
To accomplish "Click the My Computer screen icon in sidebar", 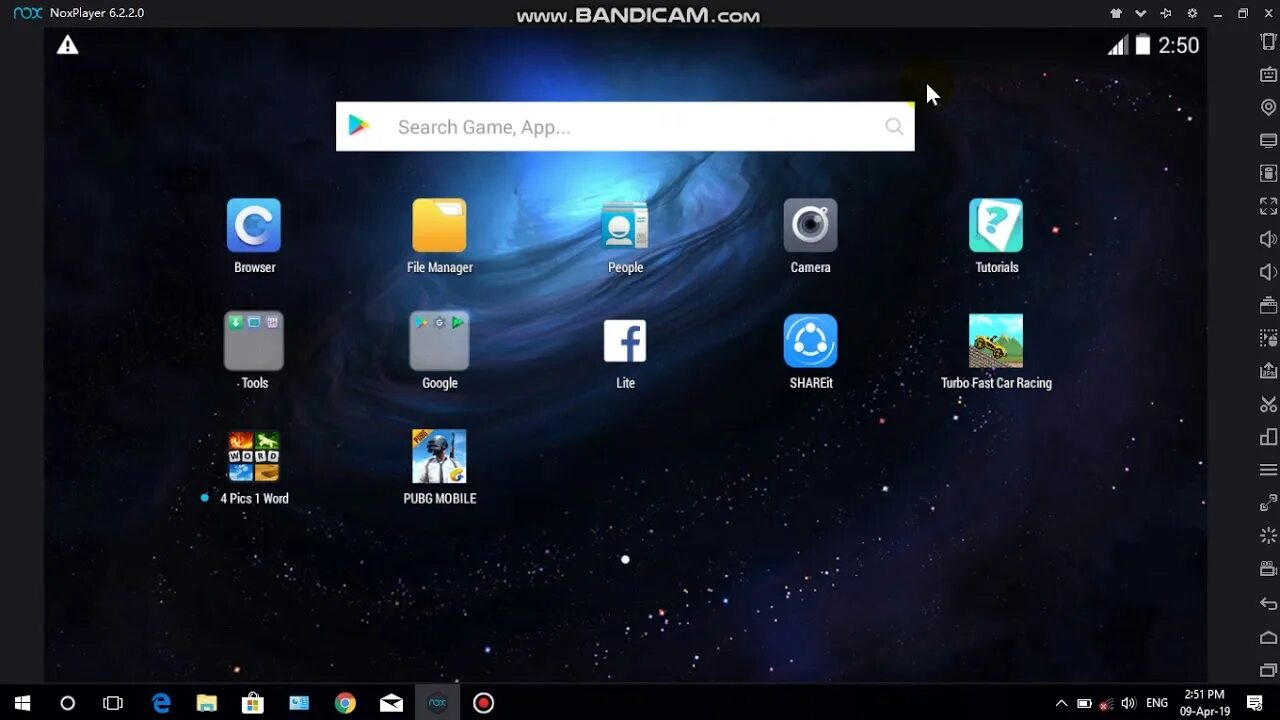I will [x=1268, y=140].
